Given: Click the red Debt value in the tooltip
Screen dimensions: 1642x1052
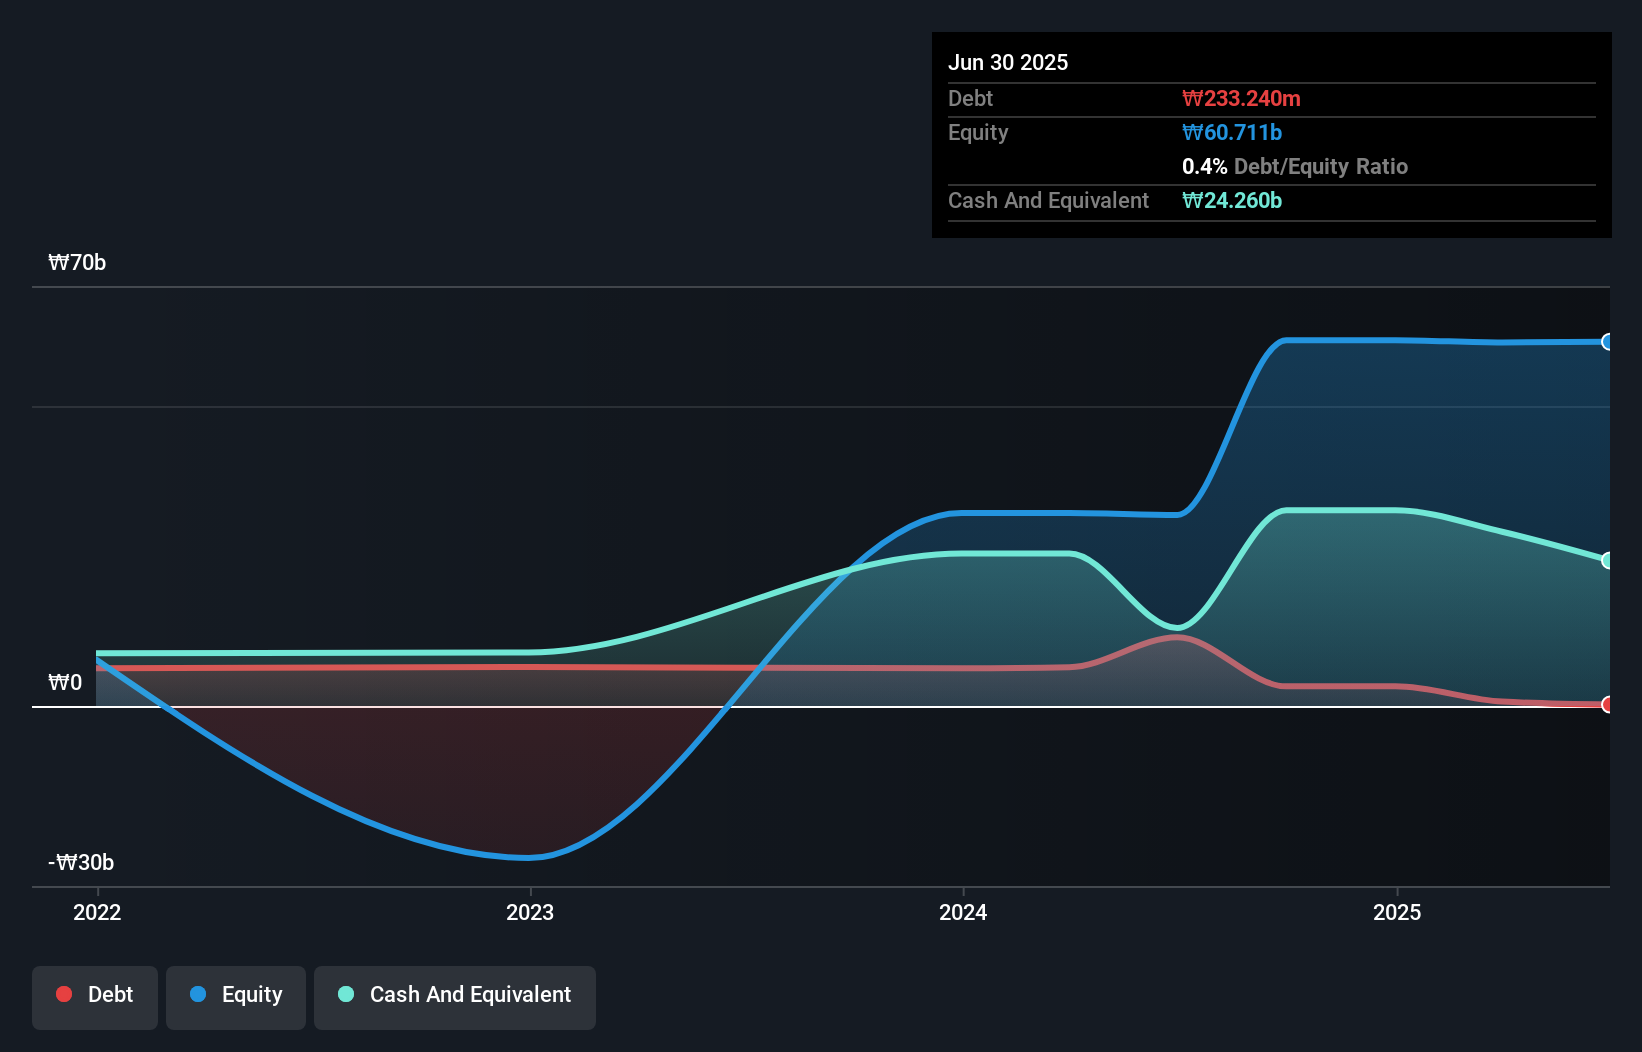Looking at the screenshot, I should coord(1242,98).
